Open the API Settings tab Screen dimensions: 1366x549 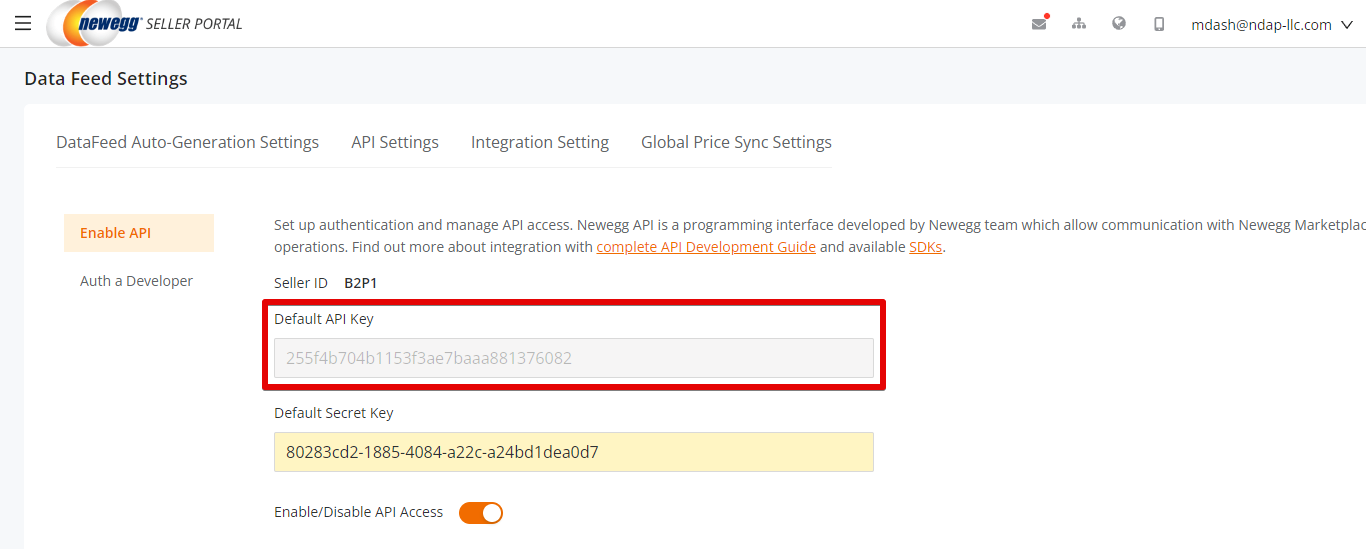pyautogui.click(x=395, y=142)
